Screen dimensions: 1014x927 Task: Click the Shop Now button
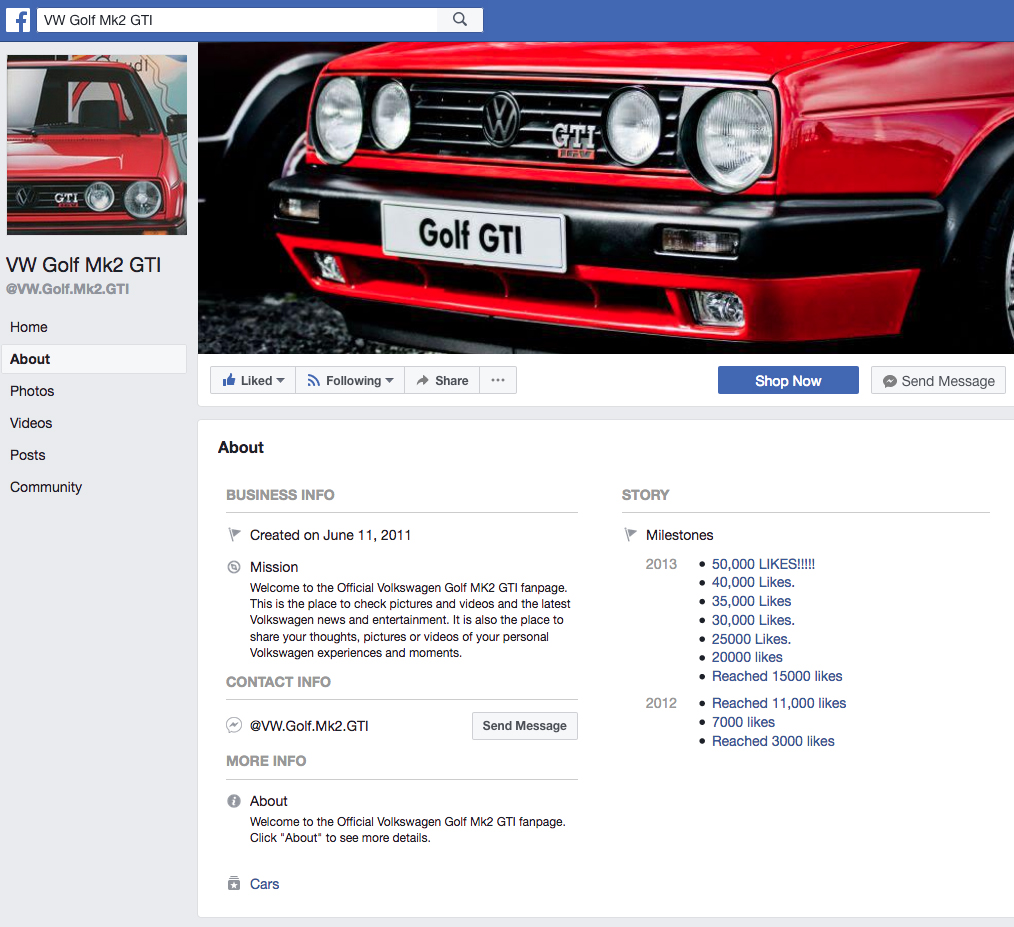click(x=788, y=380)
